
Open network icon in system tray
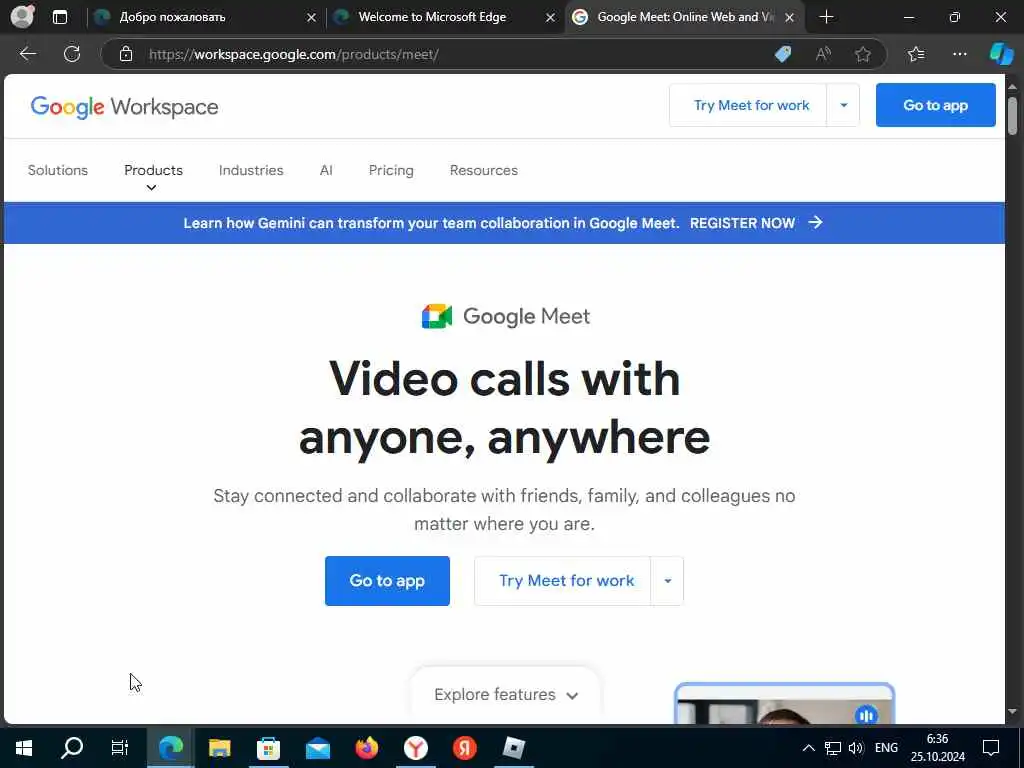coord(833,748)
